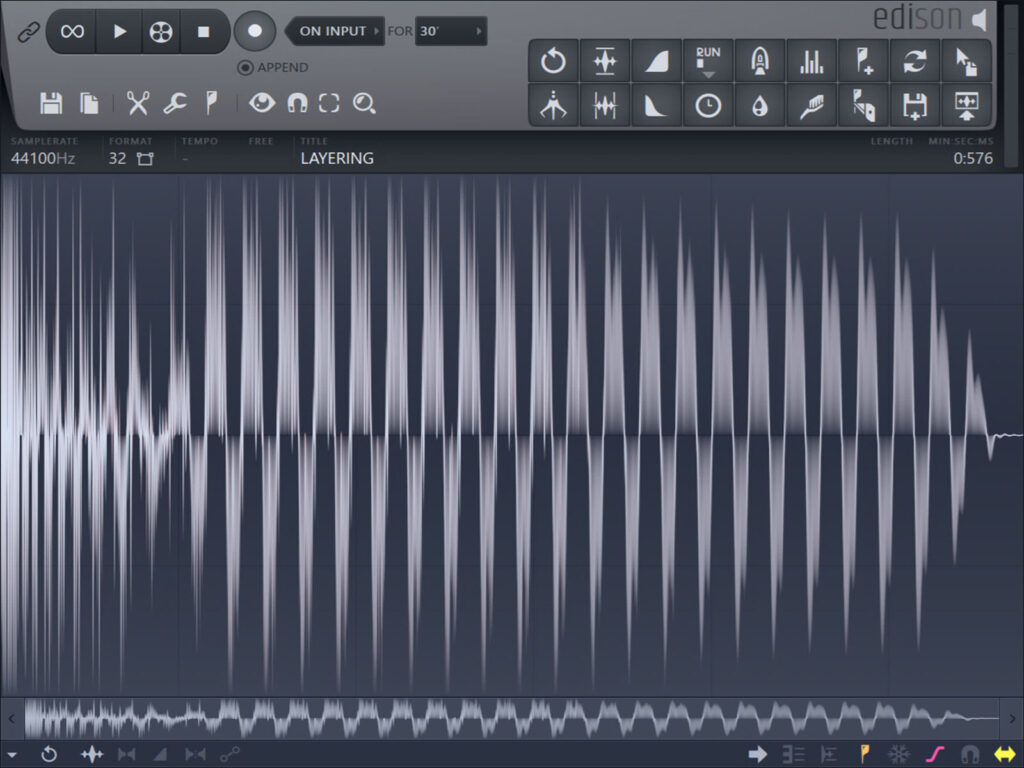Open the eye View menu
The height and width of the screenshot is (768, 1024).
[x=262, y=103]
